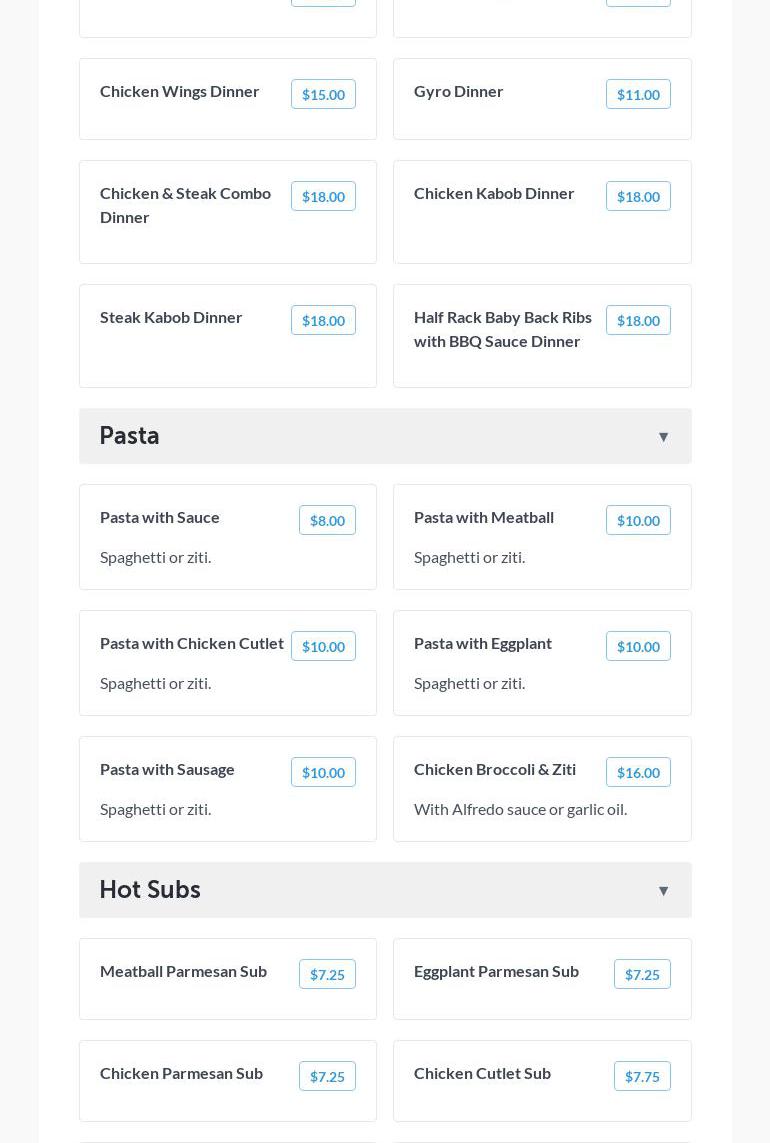The width and height of the screenshot is (770, 1143).
Task: Open Pasta with Eggplant item
Action: point(483,643)
